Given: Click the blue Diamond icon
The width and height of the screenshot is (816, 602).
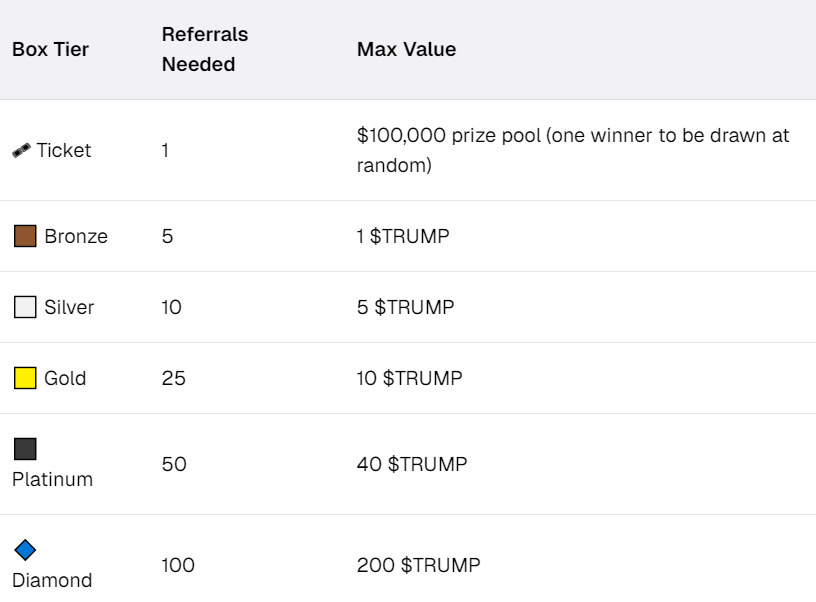Looking at the screenshot, I should [x=25, y=550].
